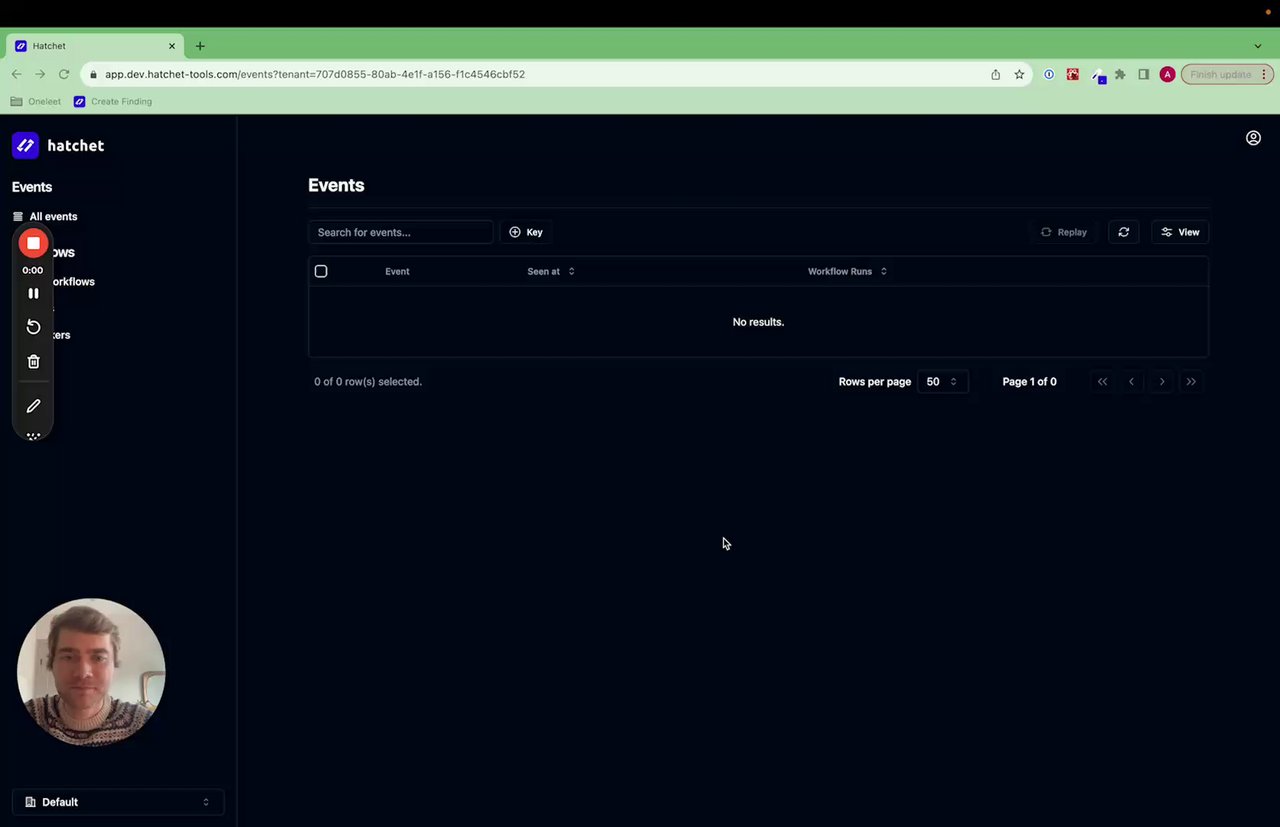The width and height of the screenshot is (1280, 827).
Task: Sort by Seen at column
Action: [x=551, y=271]
